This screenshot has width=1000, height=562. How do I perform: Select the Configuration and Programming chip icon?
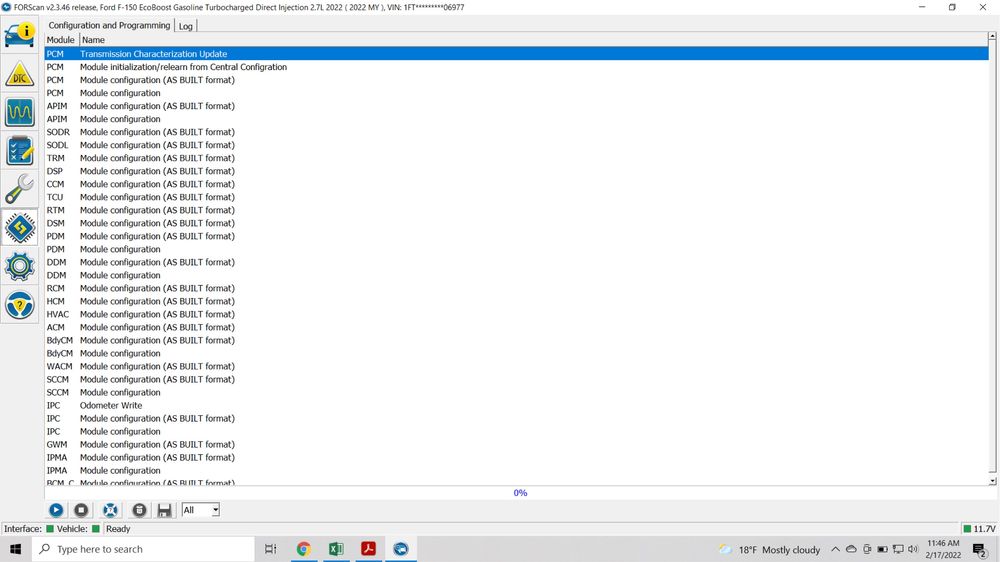(20, 228)
